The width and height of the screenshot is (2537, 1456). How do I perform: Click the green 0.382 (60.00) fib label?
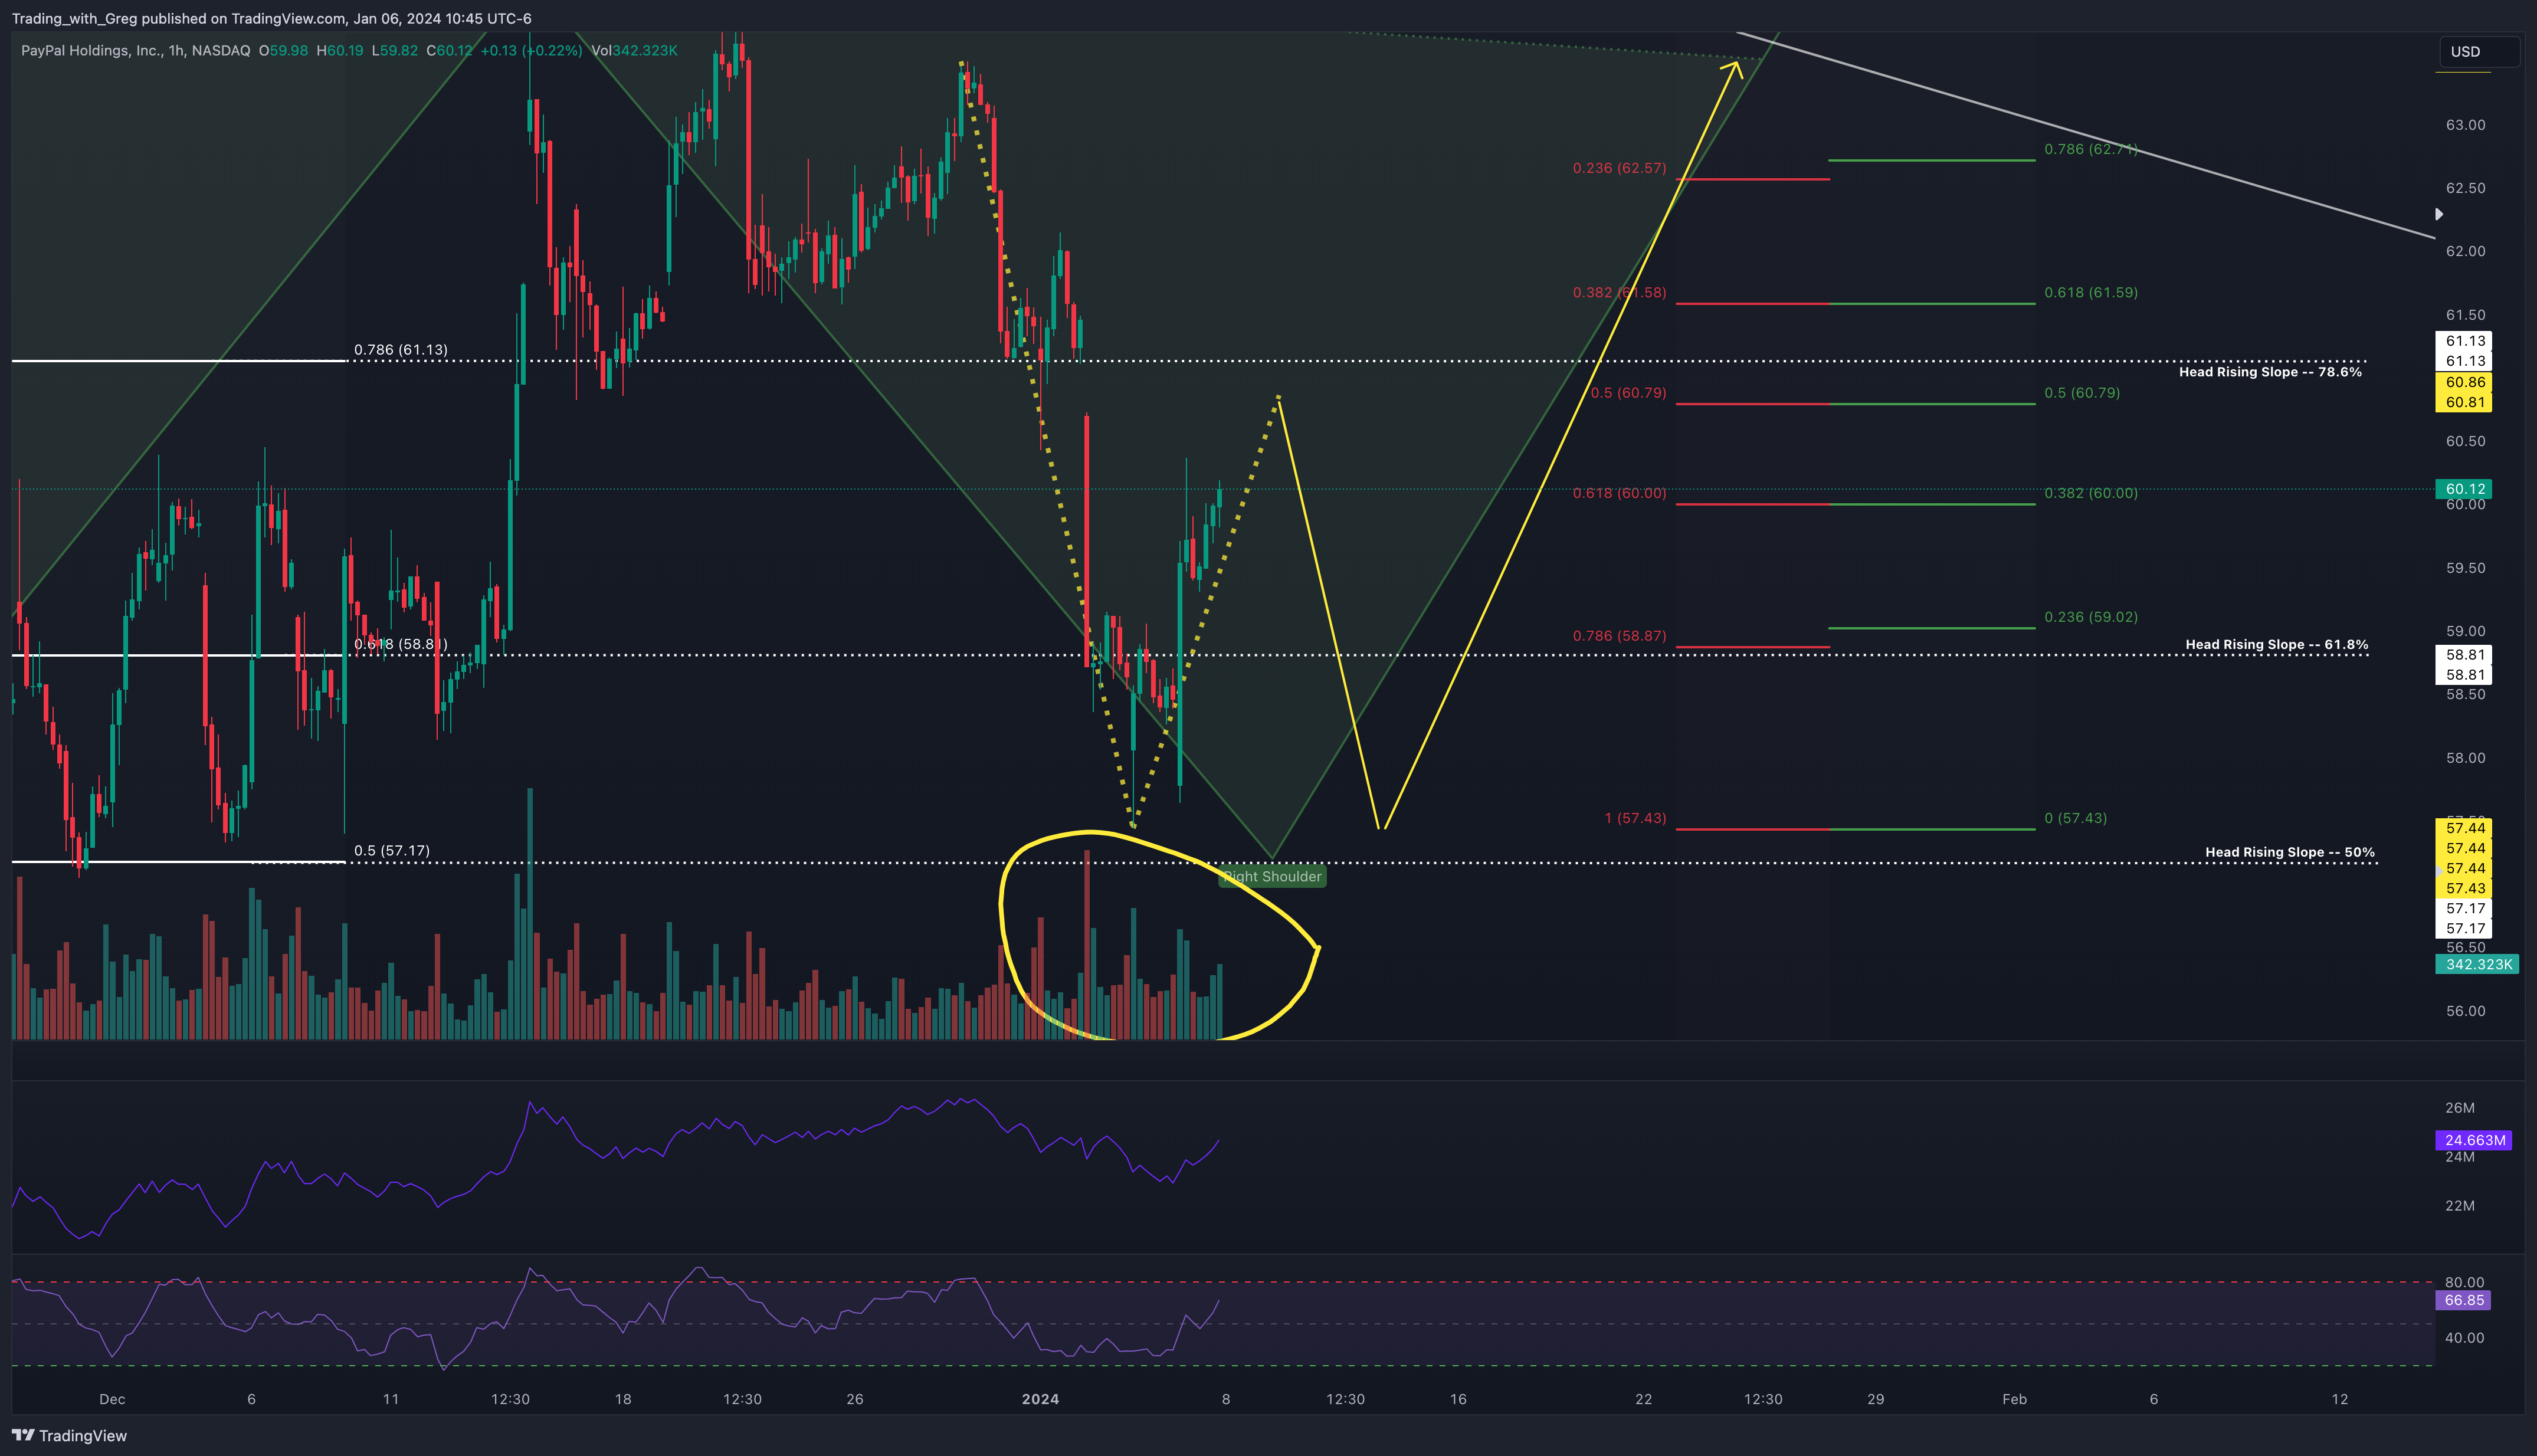coord(2091,493)
